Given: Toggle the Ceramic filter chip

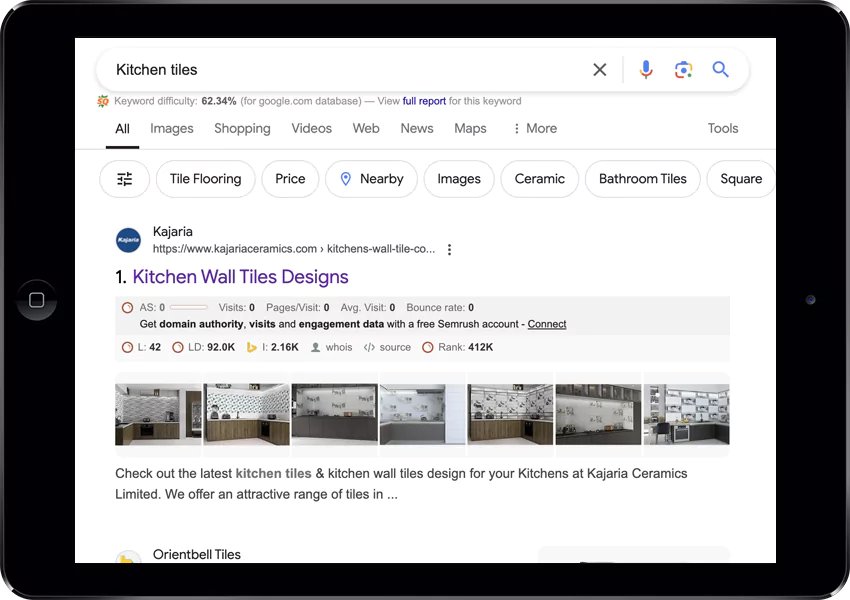Looking at the screenshot, I should (539, 179).
